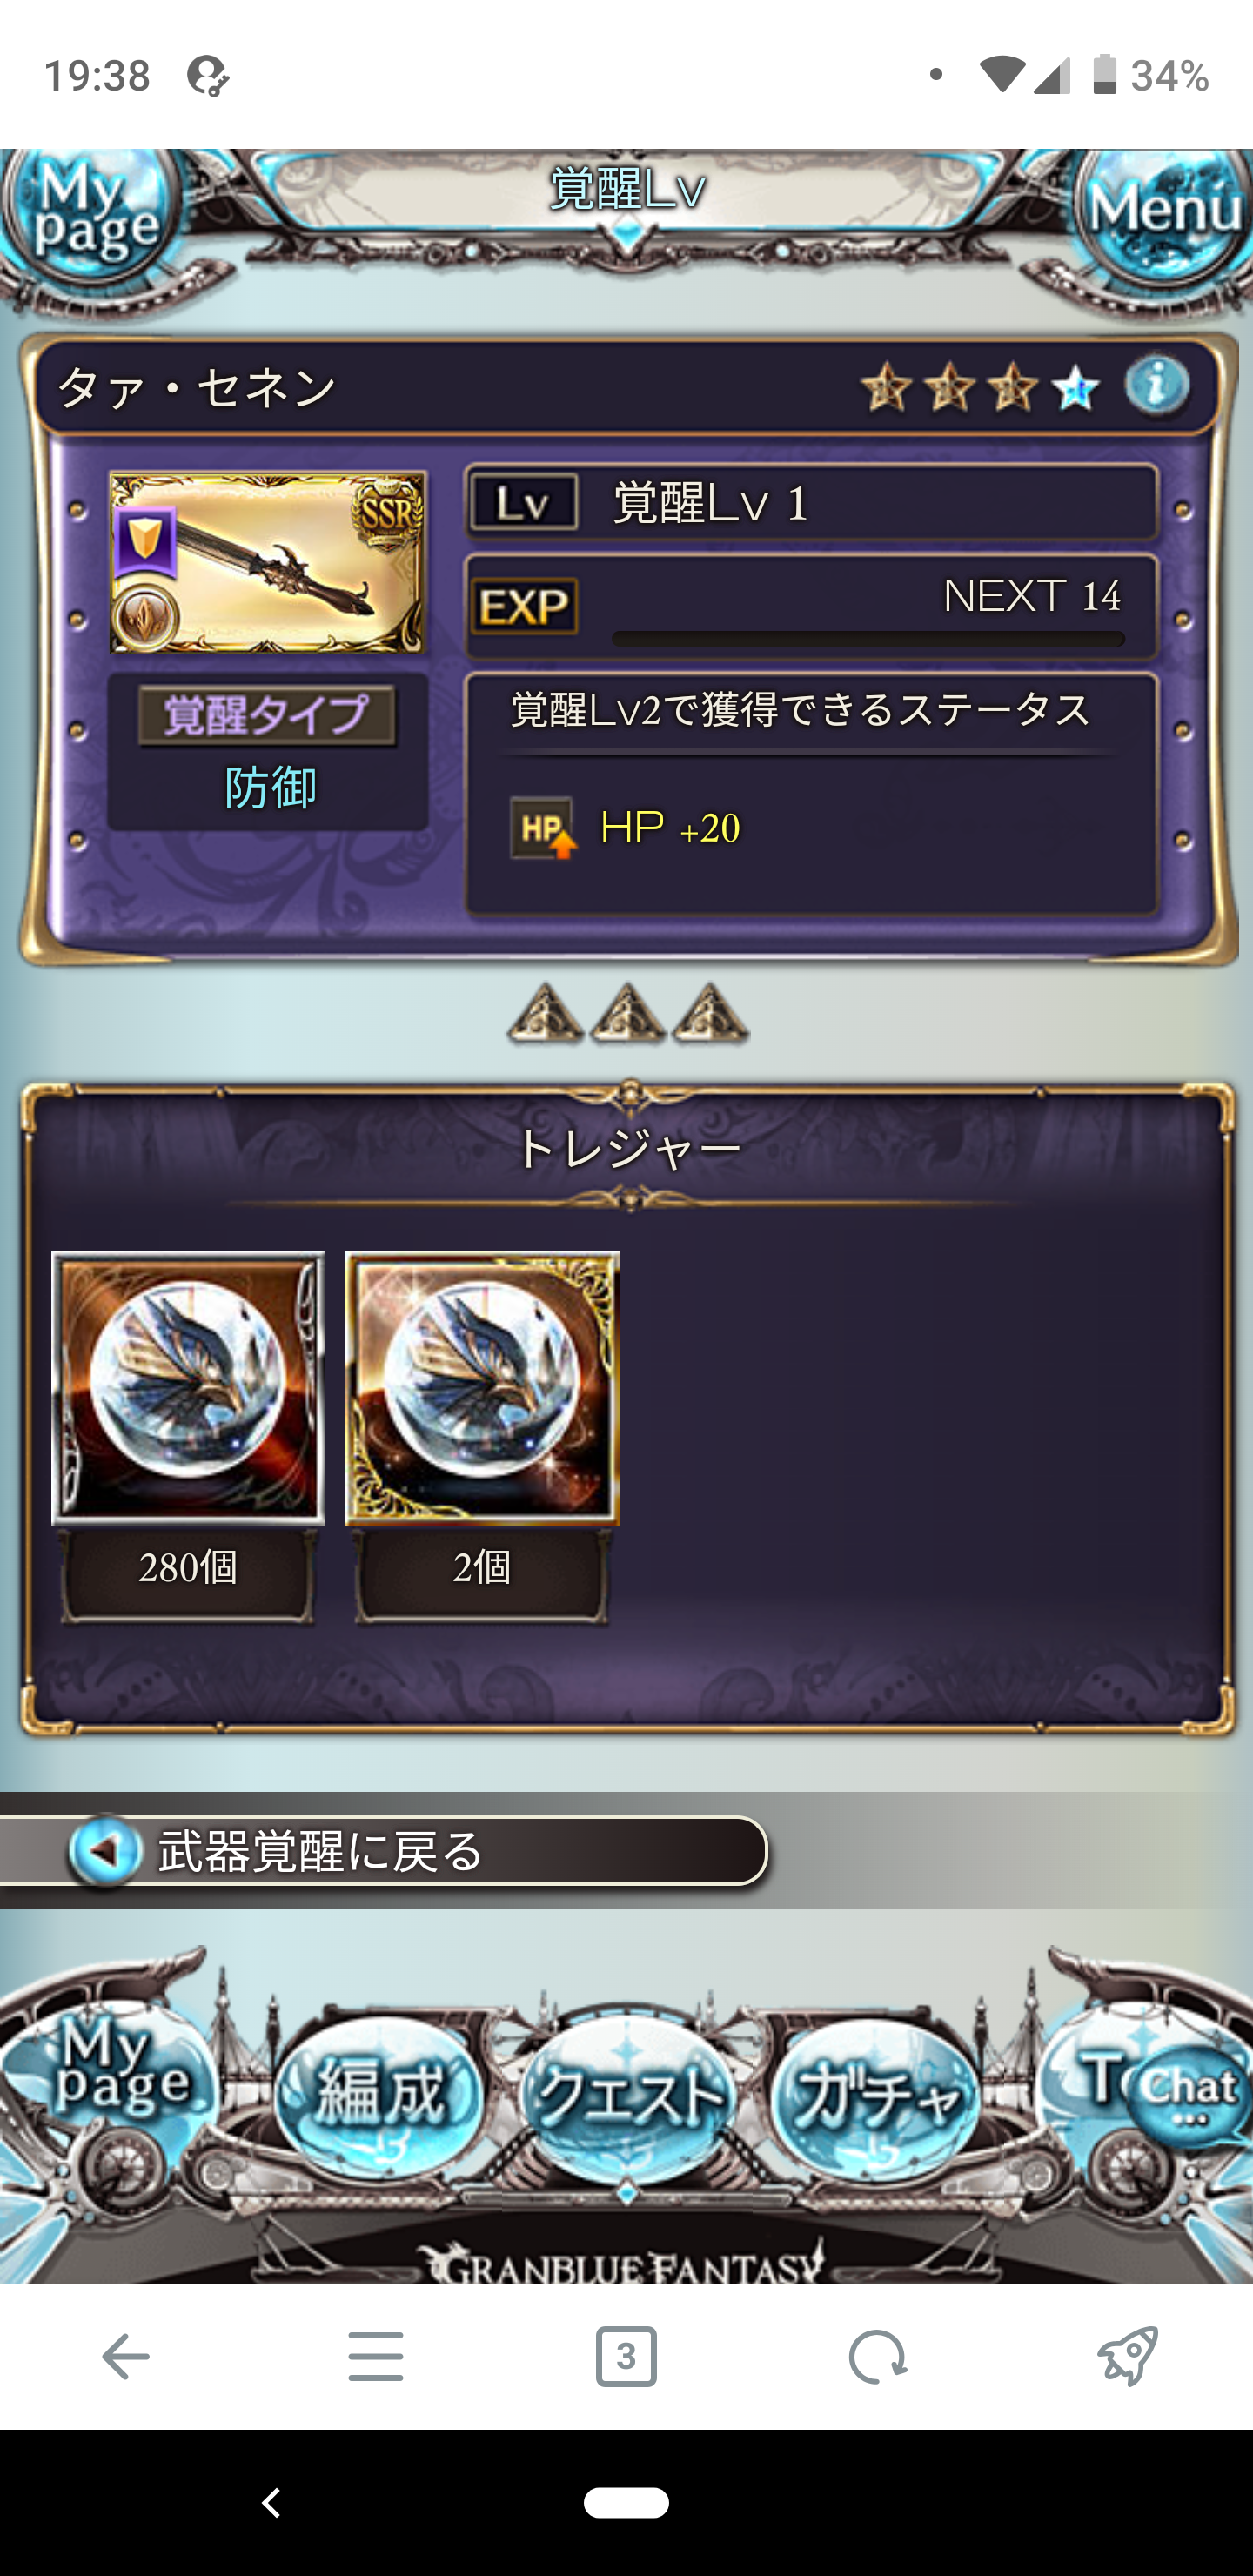Screen dimensions: 1253x2576
Task: Go back with 武器覚醒に戻る button
Action: (385, 1851)
